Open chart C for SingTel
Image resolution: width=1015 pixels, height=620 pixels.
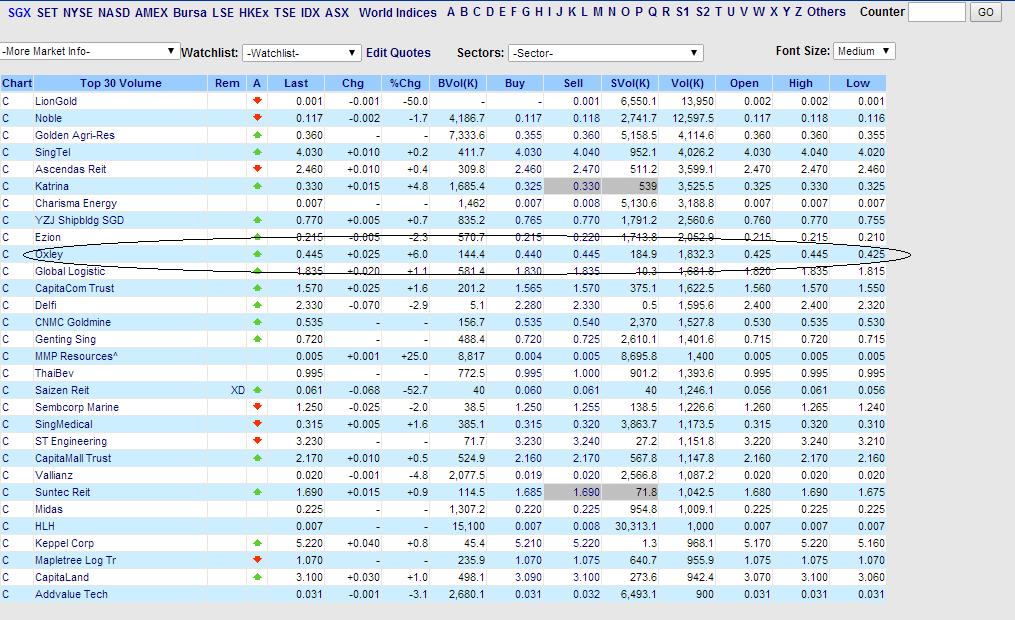(x=6, y=152)
